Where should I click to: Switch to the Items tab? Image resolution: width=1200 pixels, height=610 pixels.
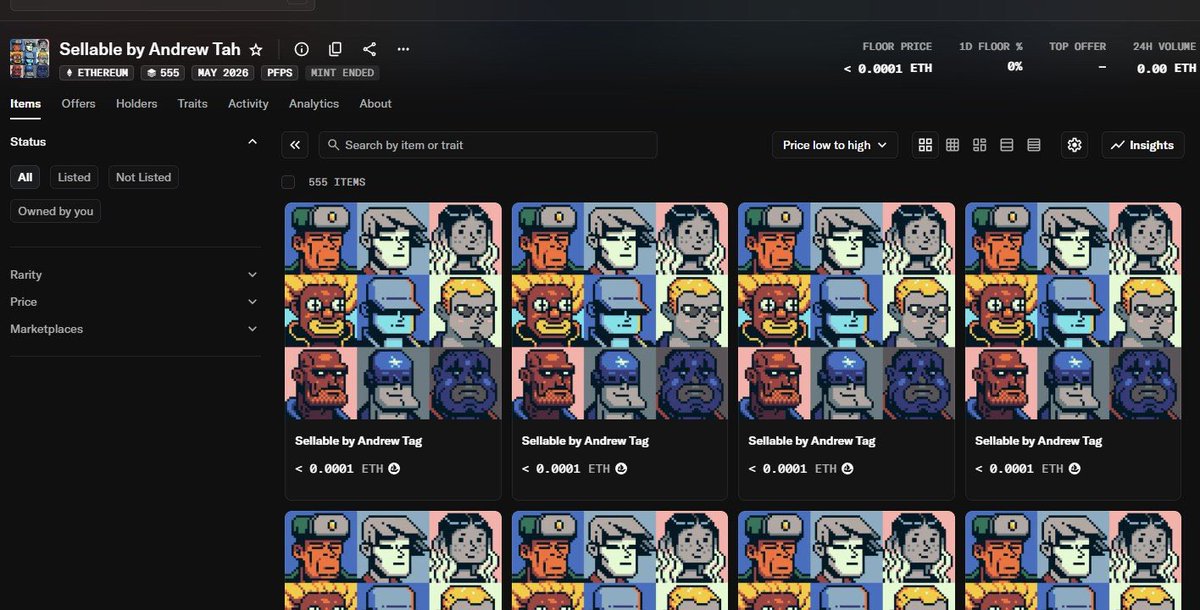click(26, 104)
